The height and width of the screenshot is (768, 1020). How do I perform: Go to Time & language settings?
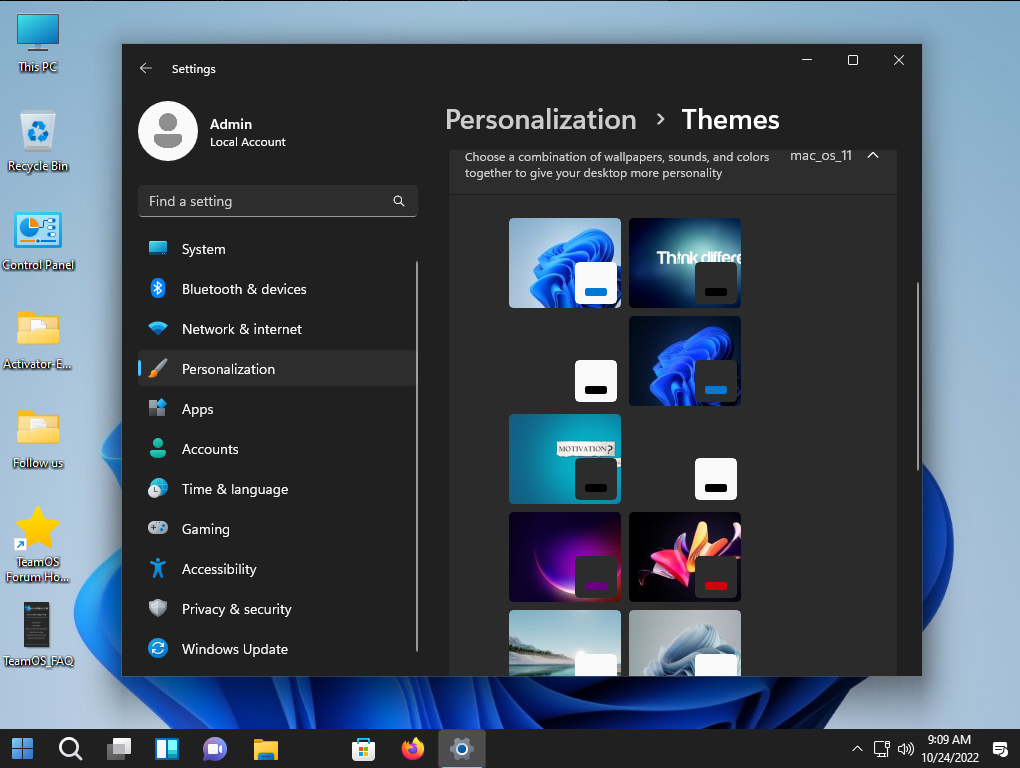pyautogui.click(x=234, y=489)
